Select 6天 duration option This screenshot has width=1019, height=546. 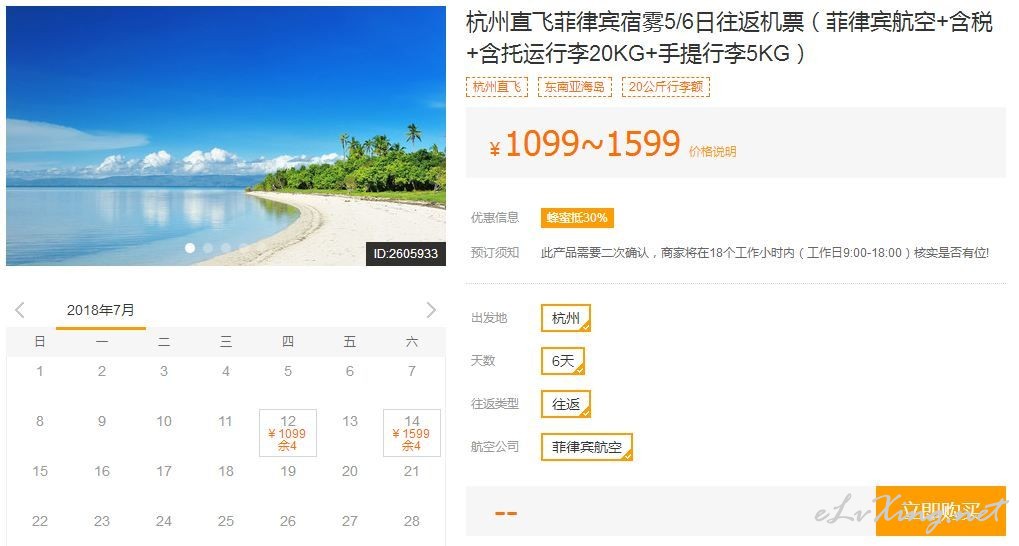[563, 361]
